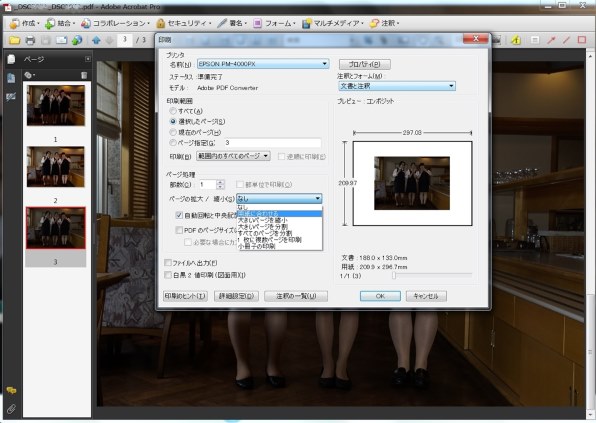Click the email envelope icon in toolbar
This screenshot has height=423, width=596.
pos(61,40)
